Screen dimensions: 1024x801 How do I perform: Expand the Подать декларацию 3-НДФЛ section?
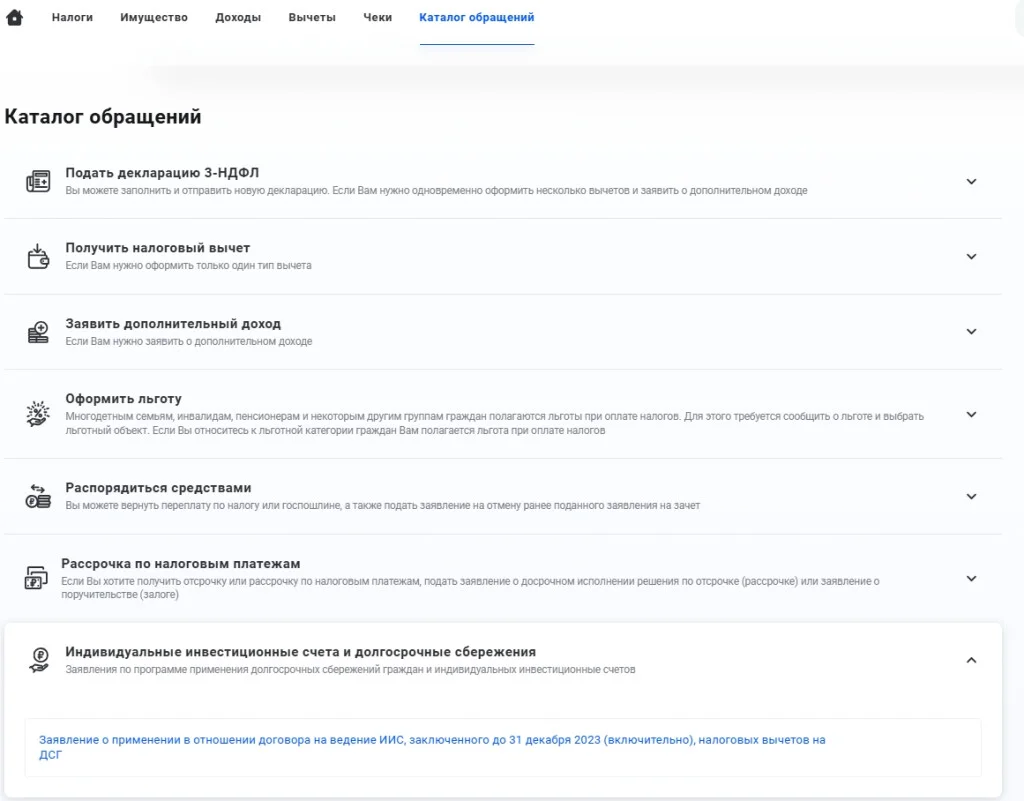pos(971,181)
